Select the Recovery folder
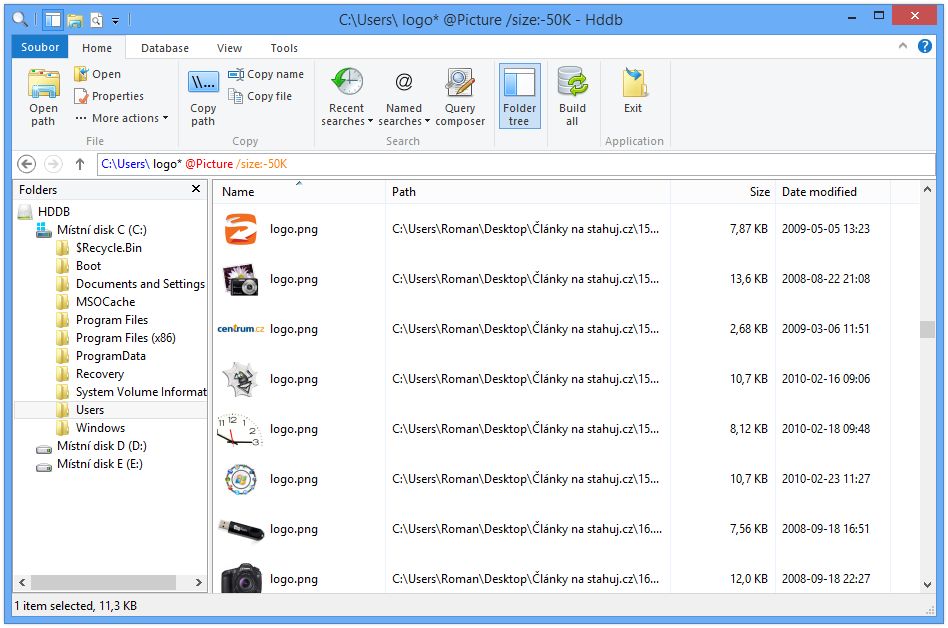The image size is (948, 628). pos(91,374)
